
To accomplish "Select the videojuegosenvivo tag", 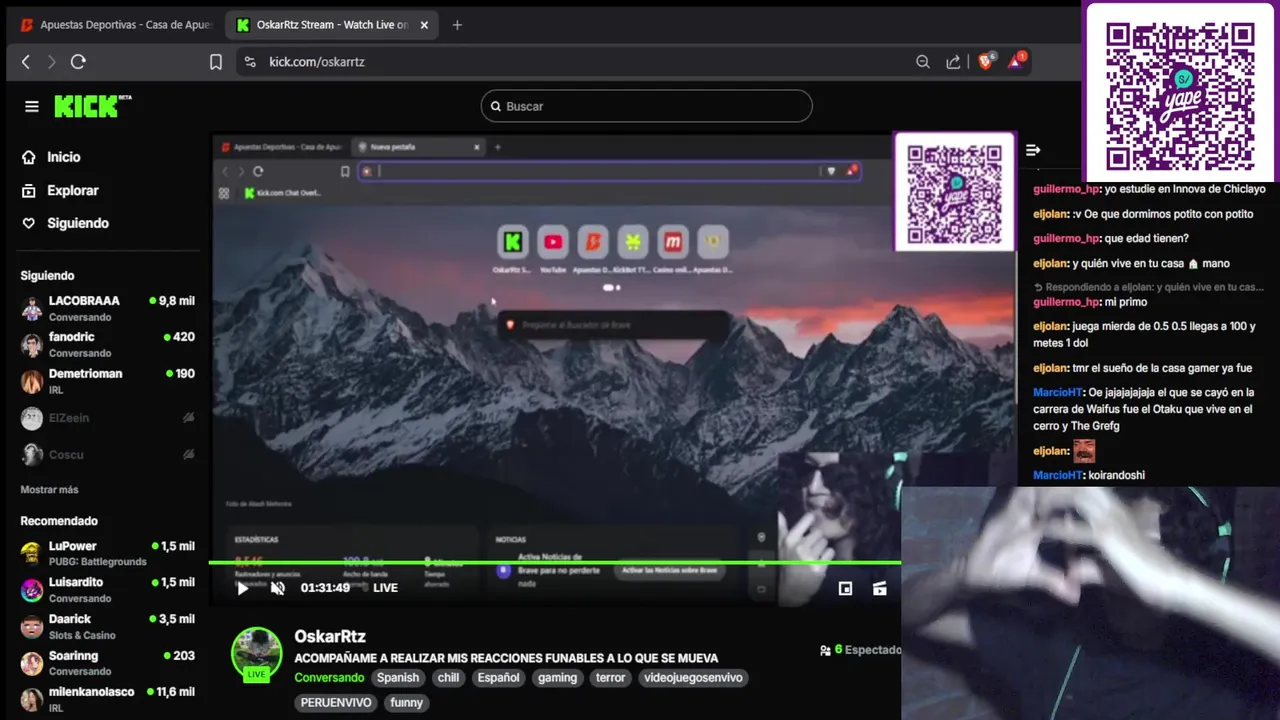I will point(693,678).
